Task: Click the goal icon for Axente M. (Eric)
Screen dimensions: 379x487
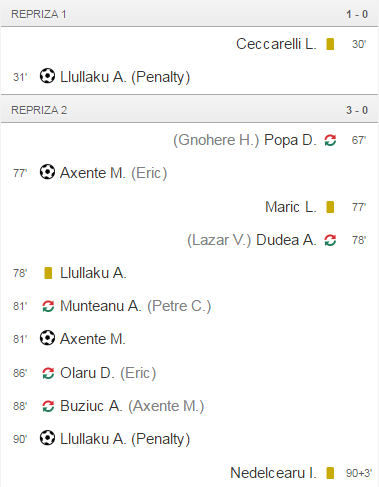Action: [47, 172]
